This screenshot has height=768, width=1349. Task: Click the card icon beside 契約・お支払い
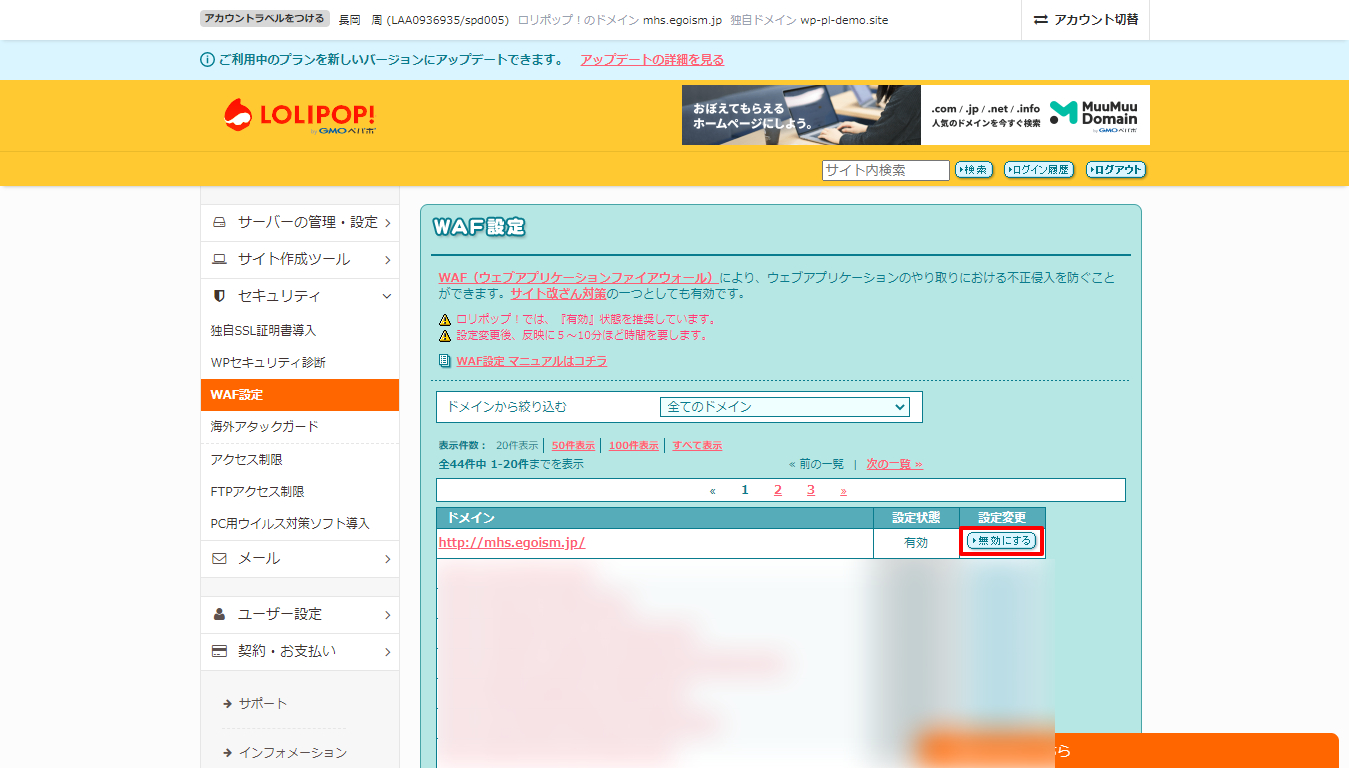click(217, 651)
